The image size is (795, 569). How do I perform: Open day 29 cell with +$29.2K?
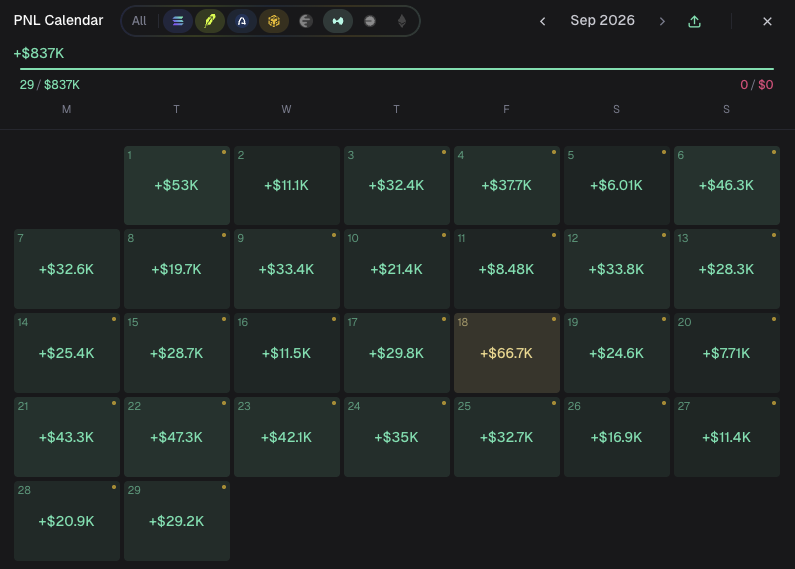tap(177, 521)
